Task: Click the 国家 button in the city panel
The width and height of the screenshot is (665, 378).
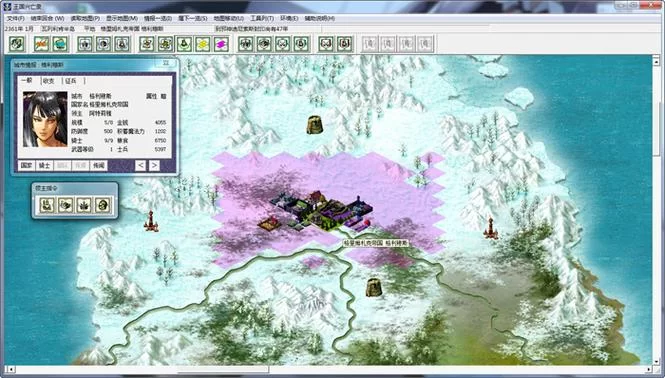Action: pos(26,165)
